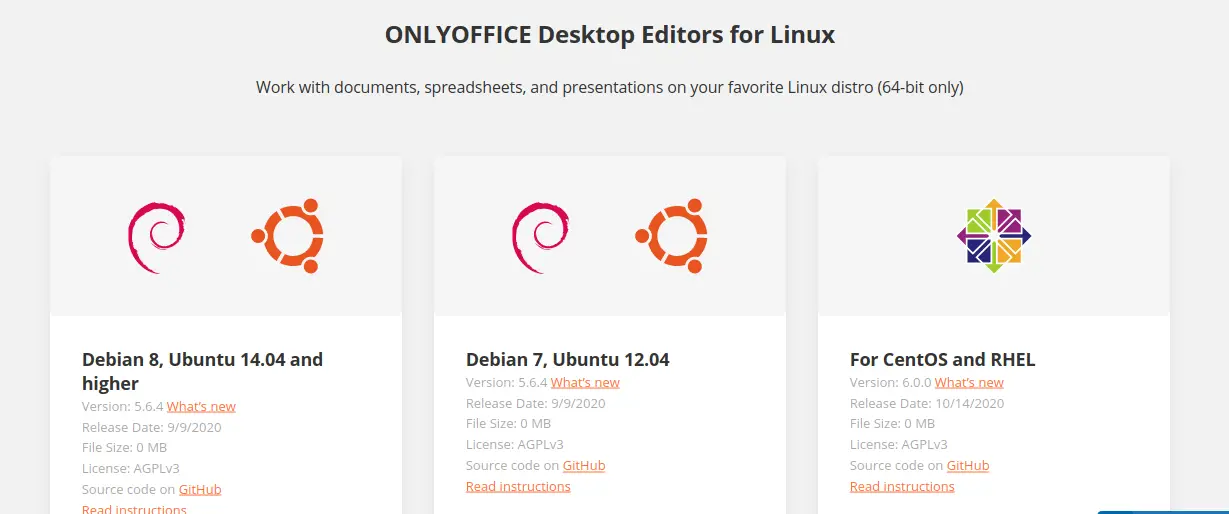Open GitHub source link in Debian 7 card
The image size is (1229, 514).
[x=584, y=466]
